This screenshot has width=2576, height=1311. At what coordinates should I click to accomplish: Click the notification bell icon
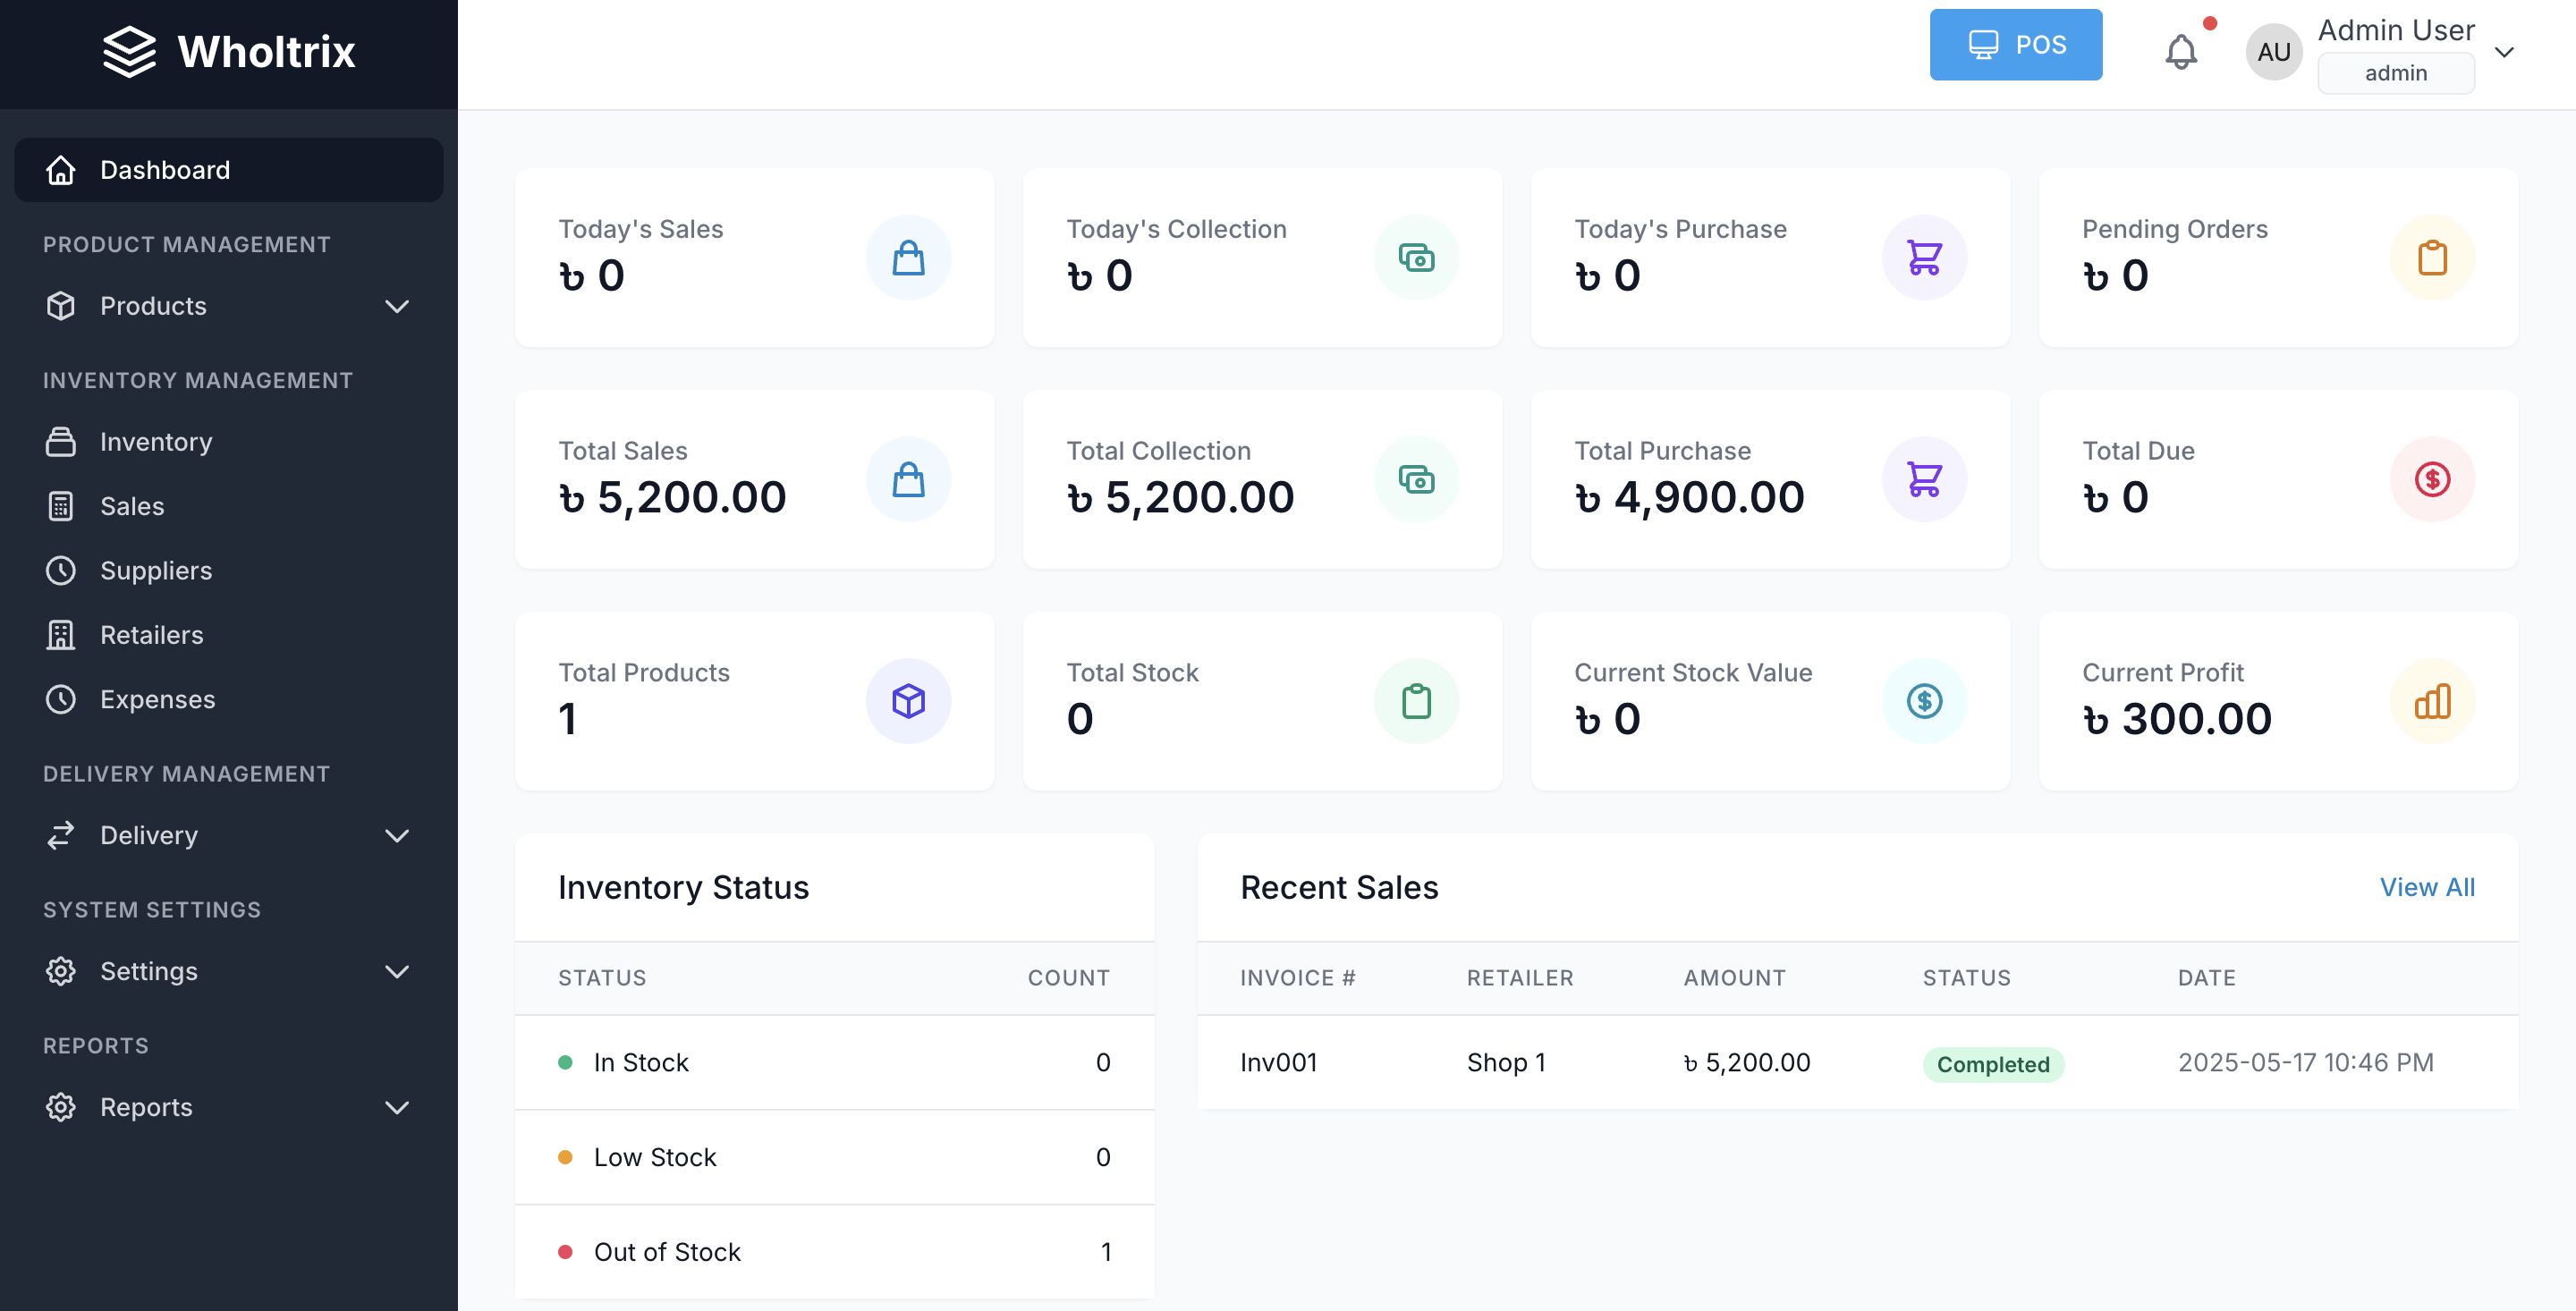[x=2180, y=52]
